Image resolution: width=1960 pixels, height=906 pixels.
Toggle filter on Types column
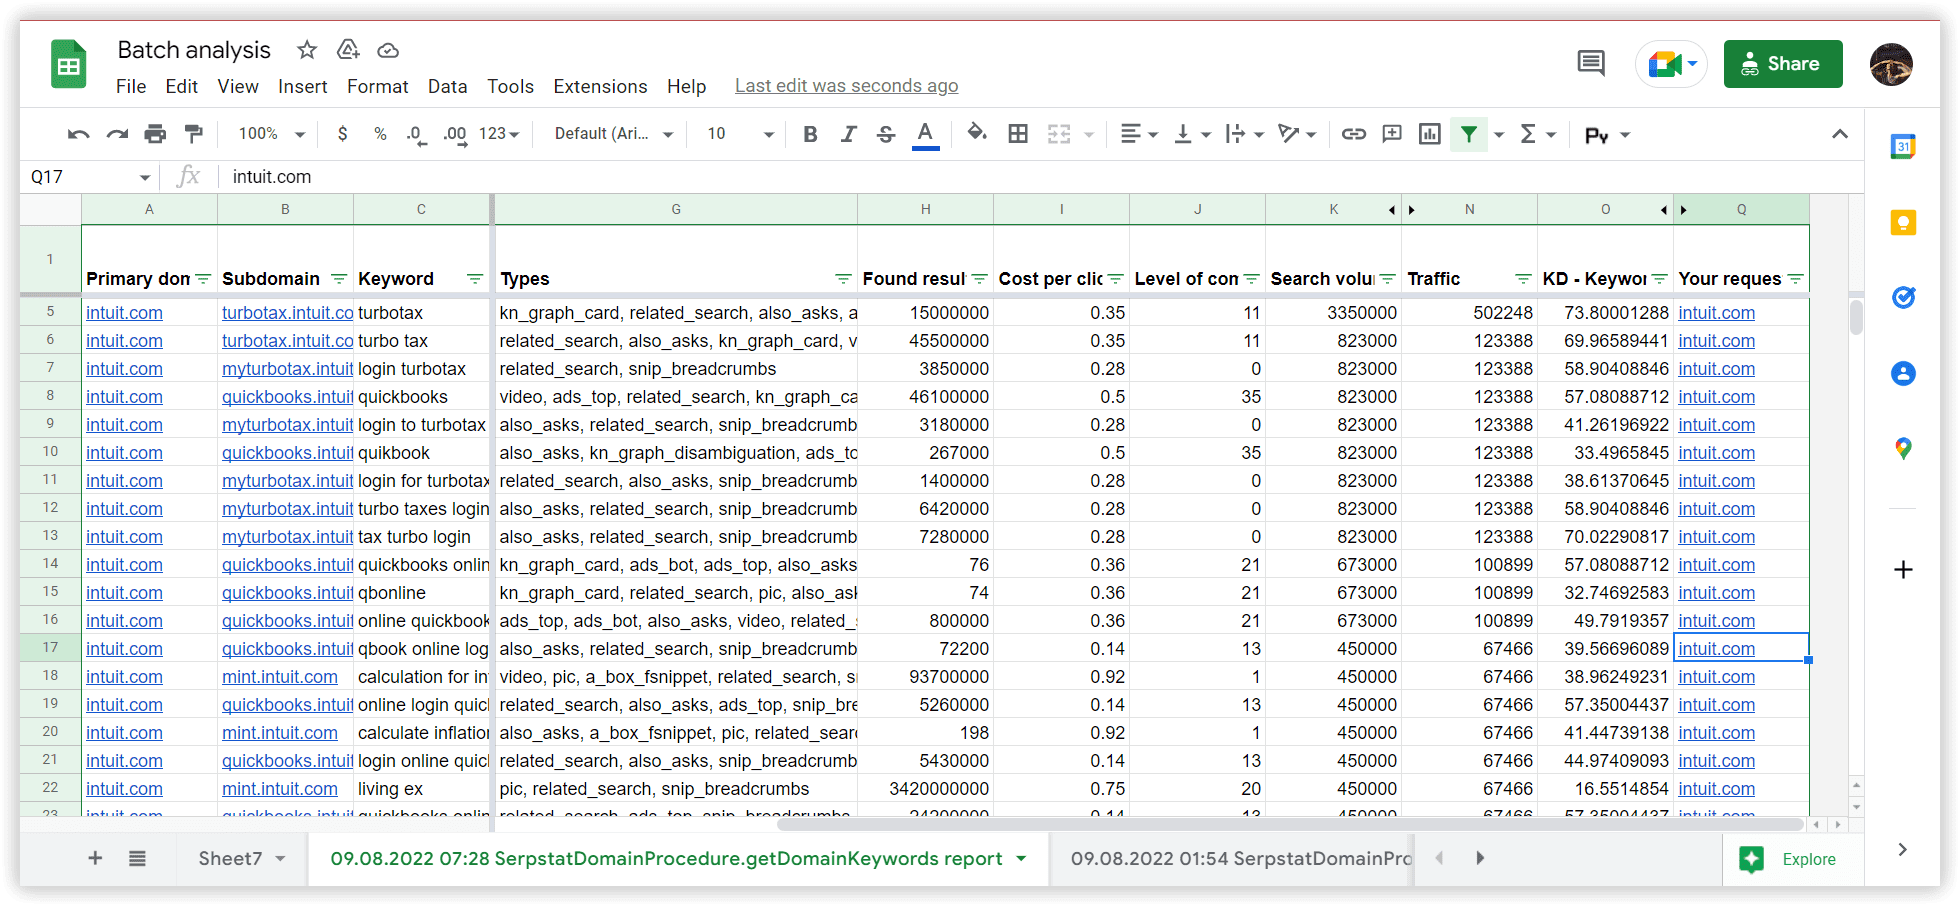pos(843,279)
